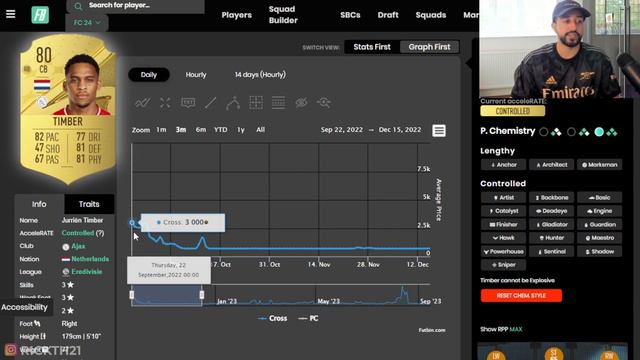The image size is (640, 360).
Task: Switch to the Info tab
Action: tap(39, 204)
